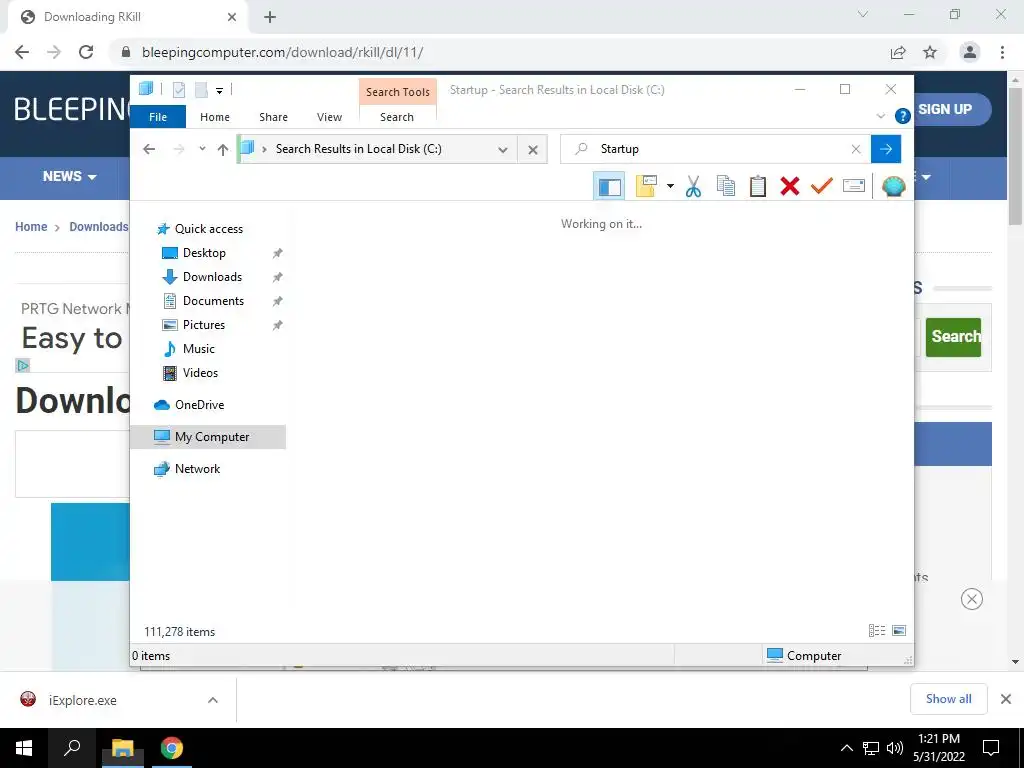Open the Home ribbon tab
This screenshot has width=1024, height=768.
[x=215, y=117]
